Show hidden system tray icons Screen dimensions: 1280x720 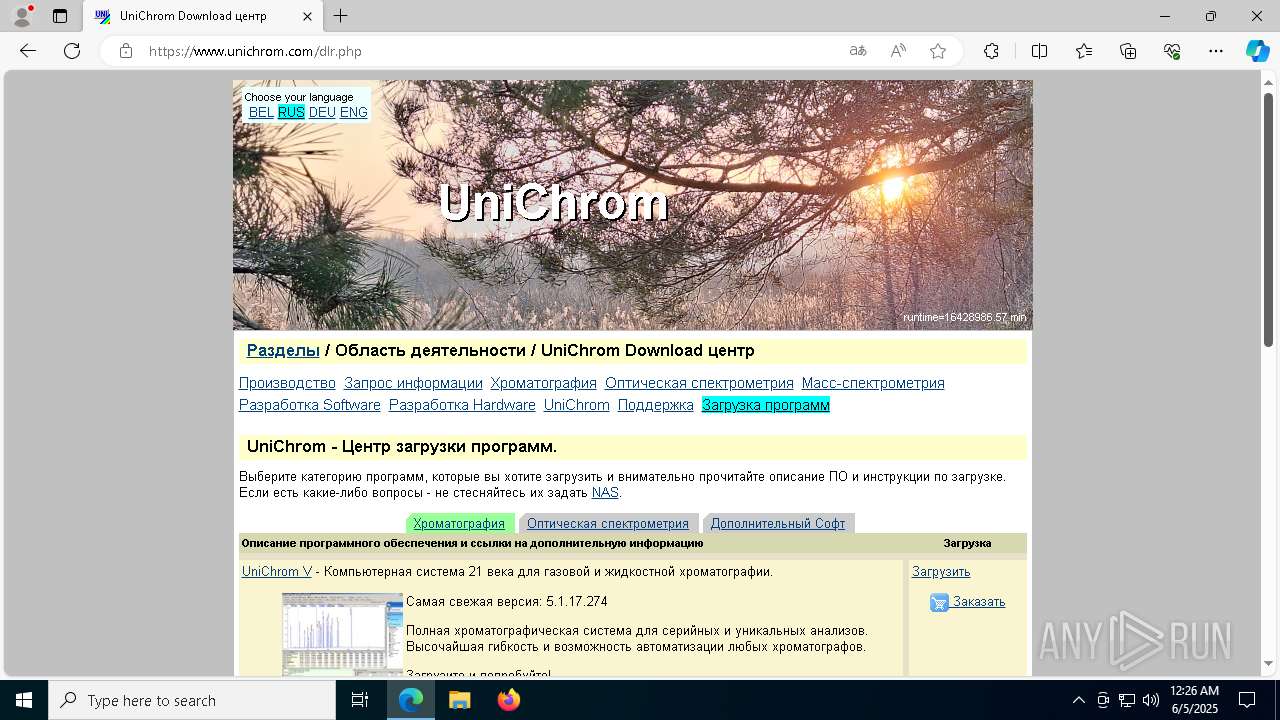point(1078,700)
